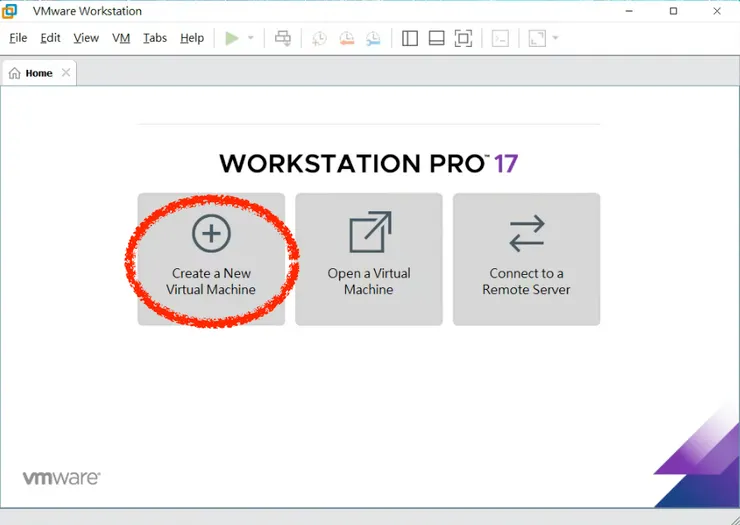Click Connect to a Remote Server tile
This screenshot has height=525, width=740.
pos(527,259)
